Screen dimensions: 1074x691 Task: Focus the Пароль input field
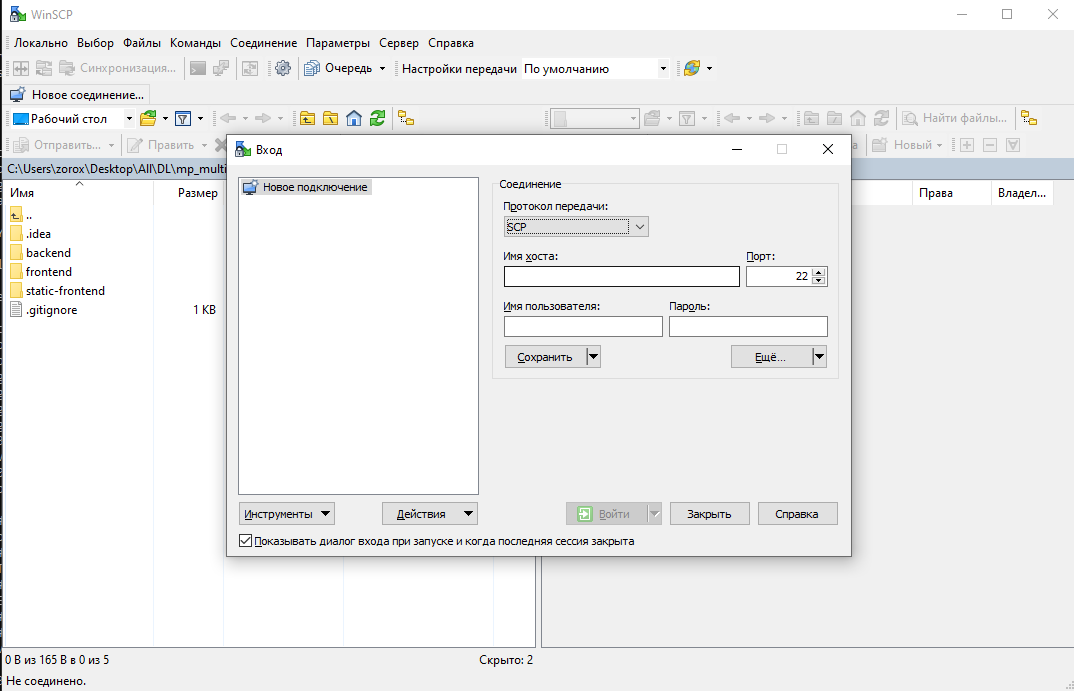click(x=748, y=326)
